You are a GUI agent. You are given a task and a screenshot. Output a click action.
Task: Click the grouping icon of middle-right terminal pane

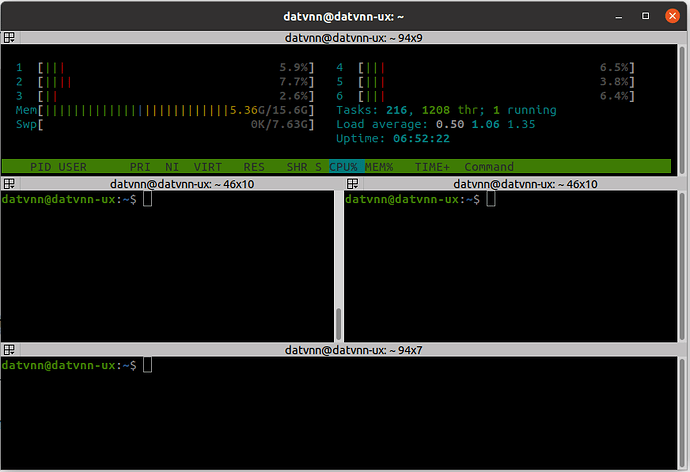coord(352,184)
